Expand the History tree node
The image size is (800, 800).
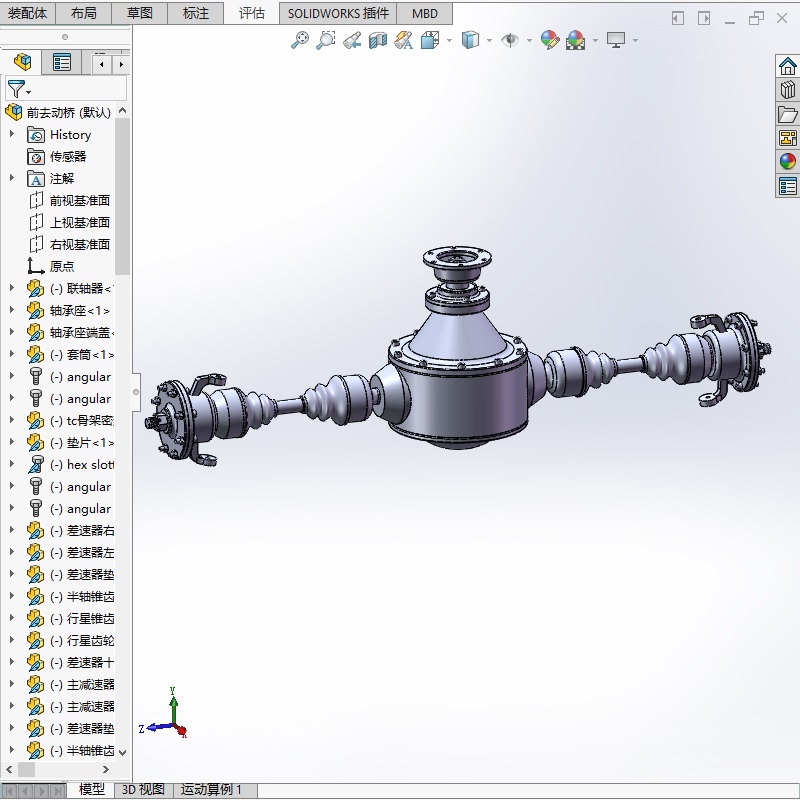pos(12,134)
